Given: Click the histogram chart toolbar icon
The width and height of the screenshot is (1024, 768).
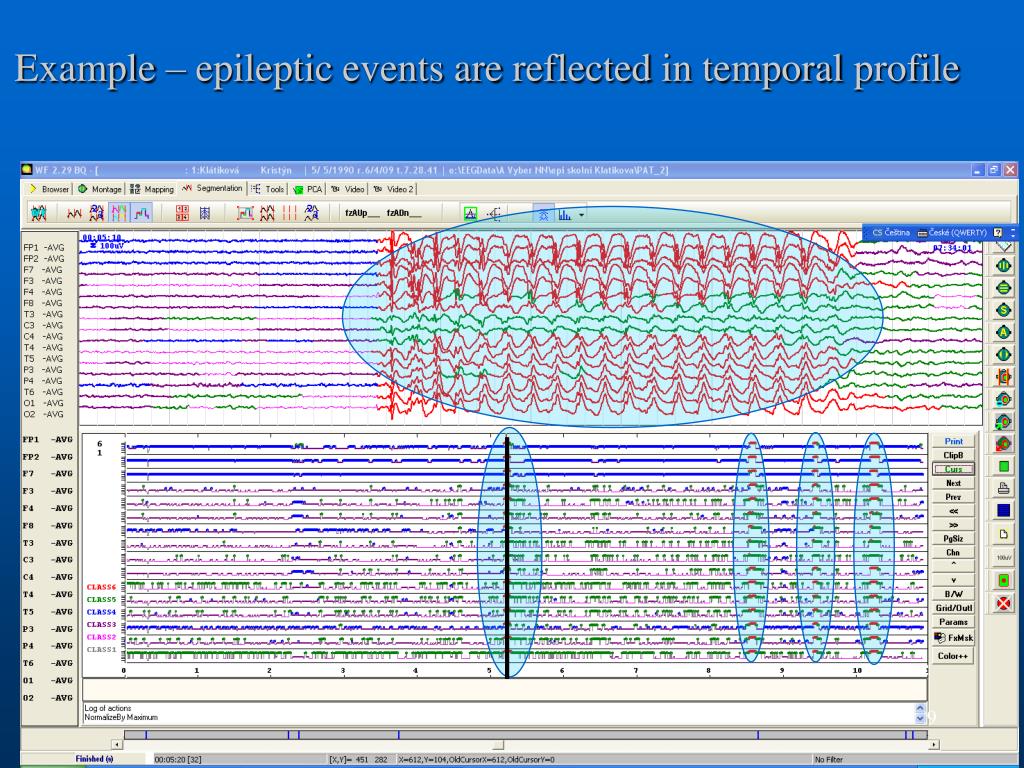Looking at the screenshot, I should tap(565, 213).
